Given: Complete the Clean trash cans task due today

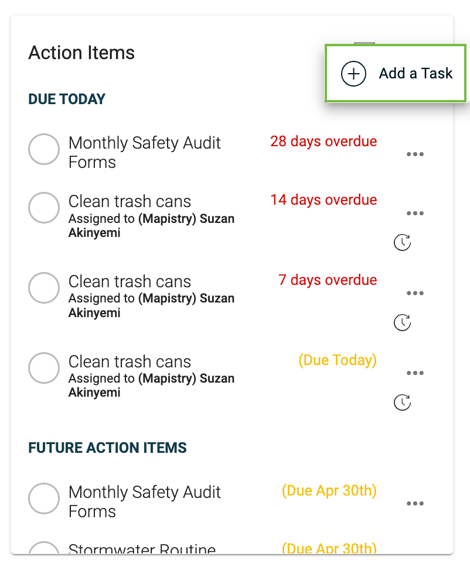Looking at the screenshot, I should click(x=44, y=368).
